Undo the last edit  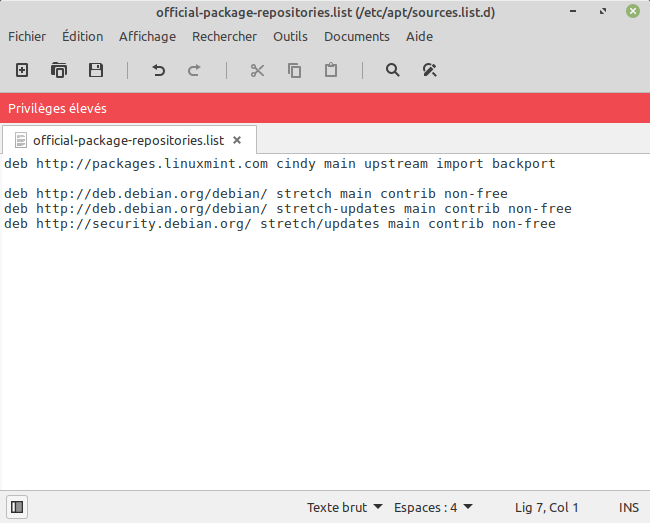[158, 70]
